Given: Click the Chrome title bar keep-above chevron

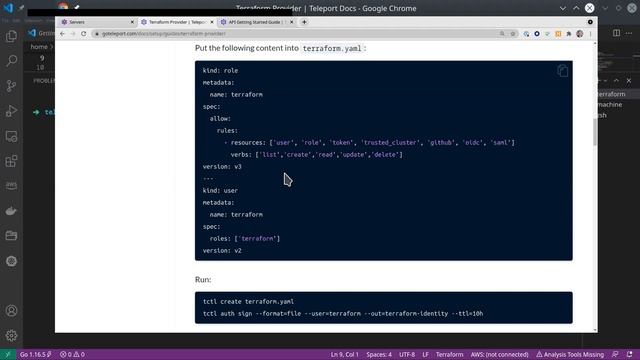Looking at the screenshot, I should click(576, 8).
